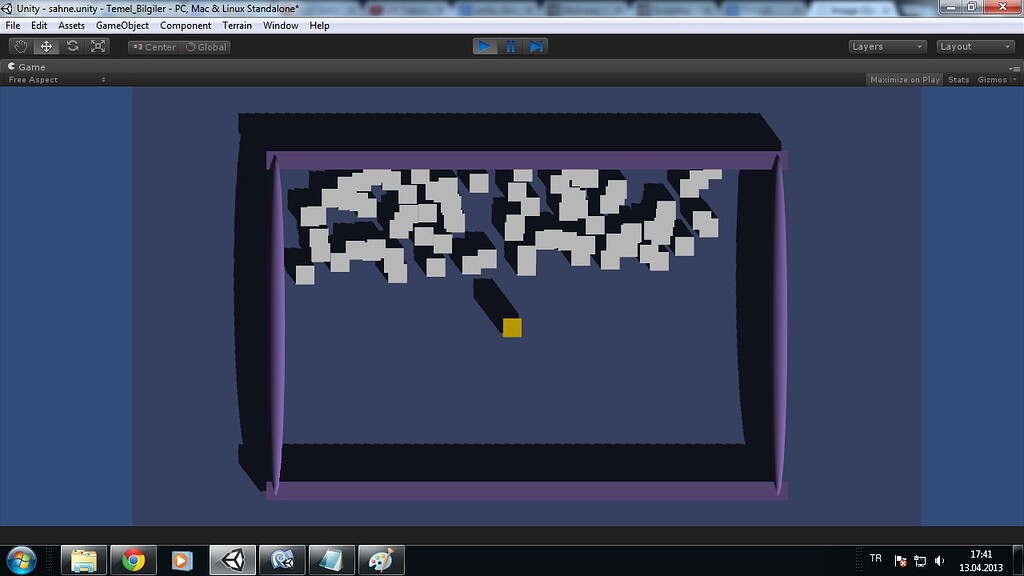The height and width of the screenshot is (576, 1024).
Task: Select the Move (translate) tool
Action: coord(46,46)
